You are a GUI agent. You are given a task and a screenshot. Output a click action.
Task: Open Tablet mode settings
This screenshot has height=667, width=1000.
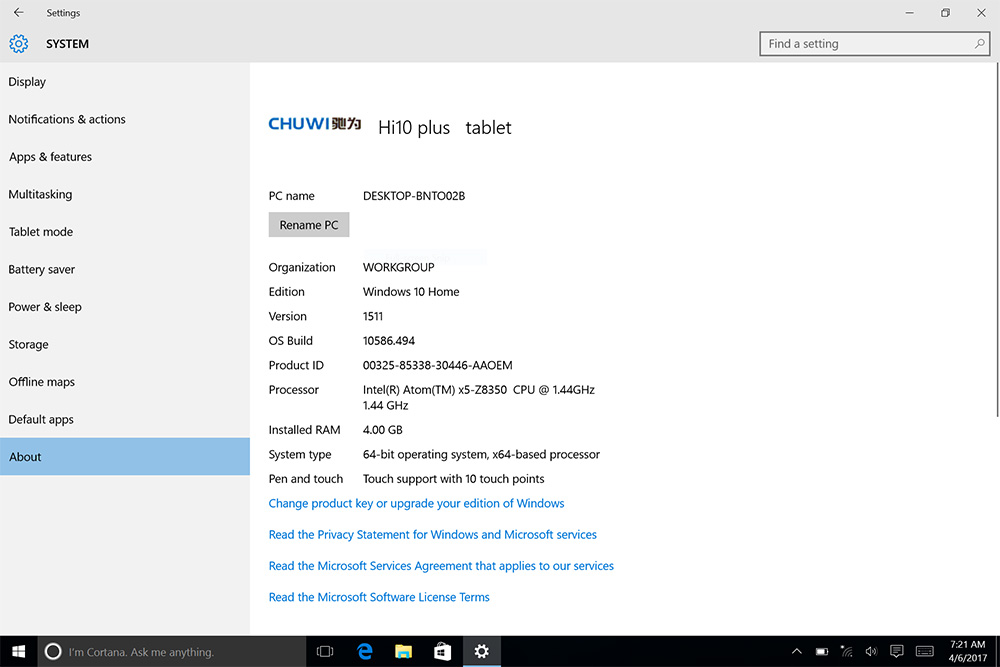pyautogui.click(x=125, y=232)
